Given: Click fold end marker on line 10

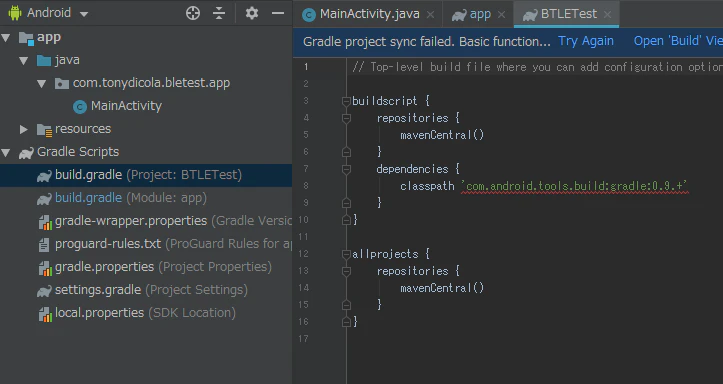Looking at the screenshot, I should click(346, 220).
